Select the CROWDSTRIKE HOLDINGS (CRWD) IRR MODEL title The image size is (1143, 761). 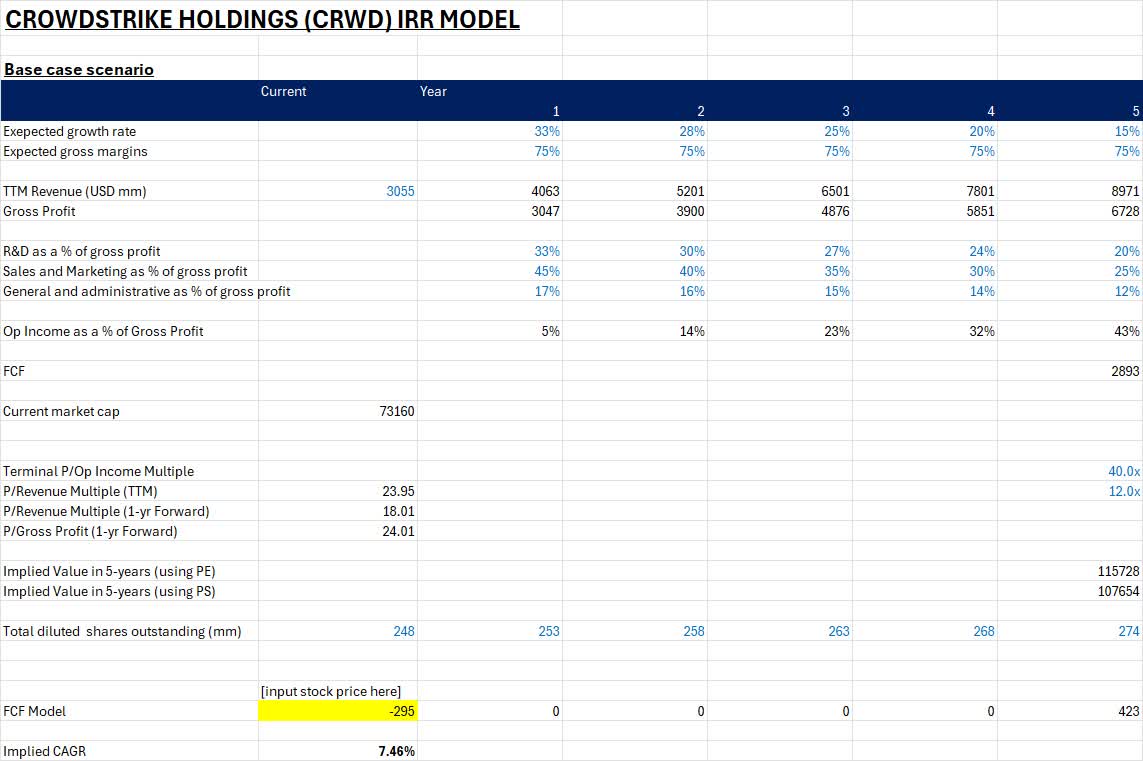coord(262,19)
